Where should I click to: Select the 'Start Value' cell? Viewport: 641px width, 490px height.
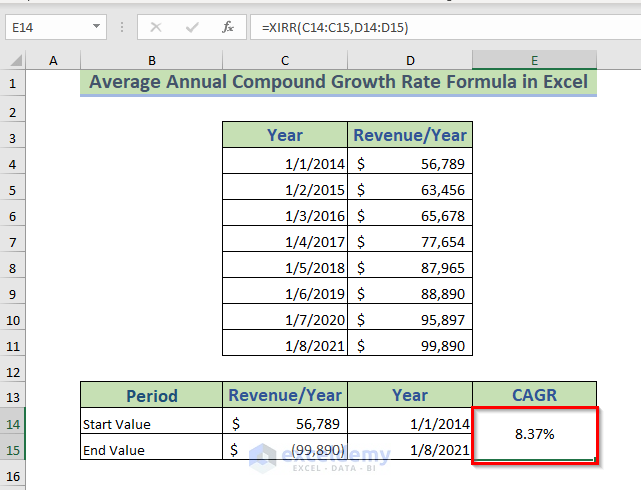coord(152,421)
